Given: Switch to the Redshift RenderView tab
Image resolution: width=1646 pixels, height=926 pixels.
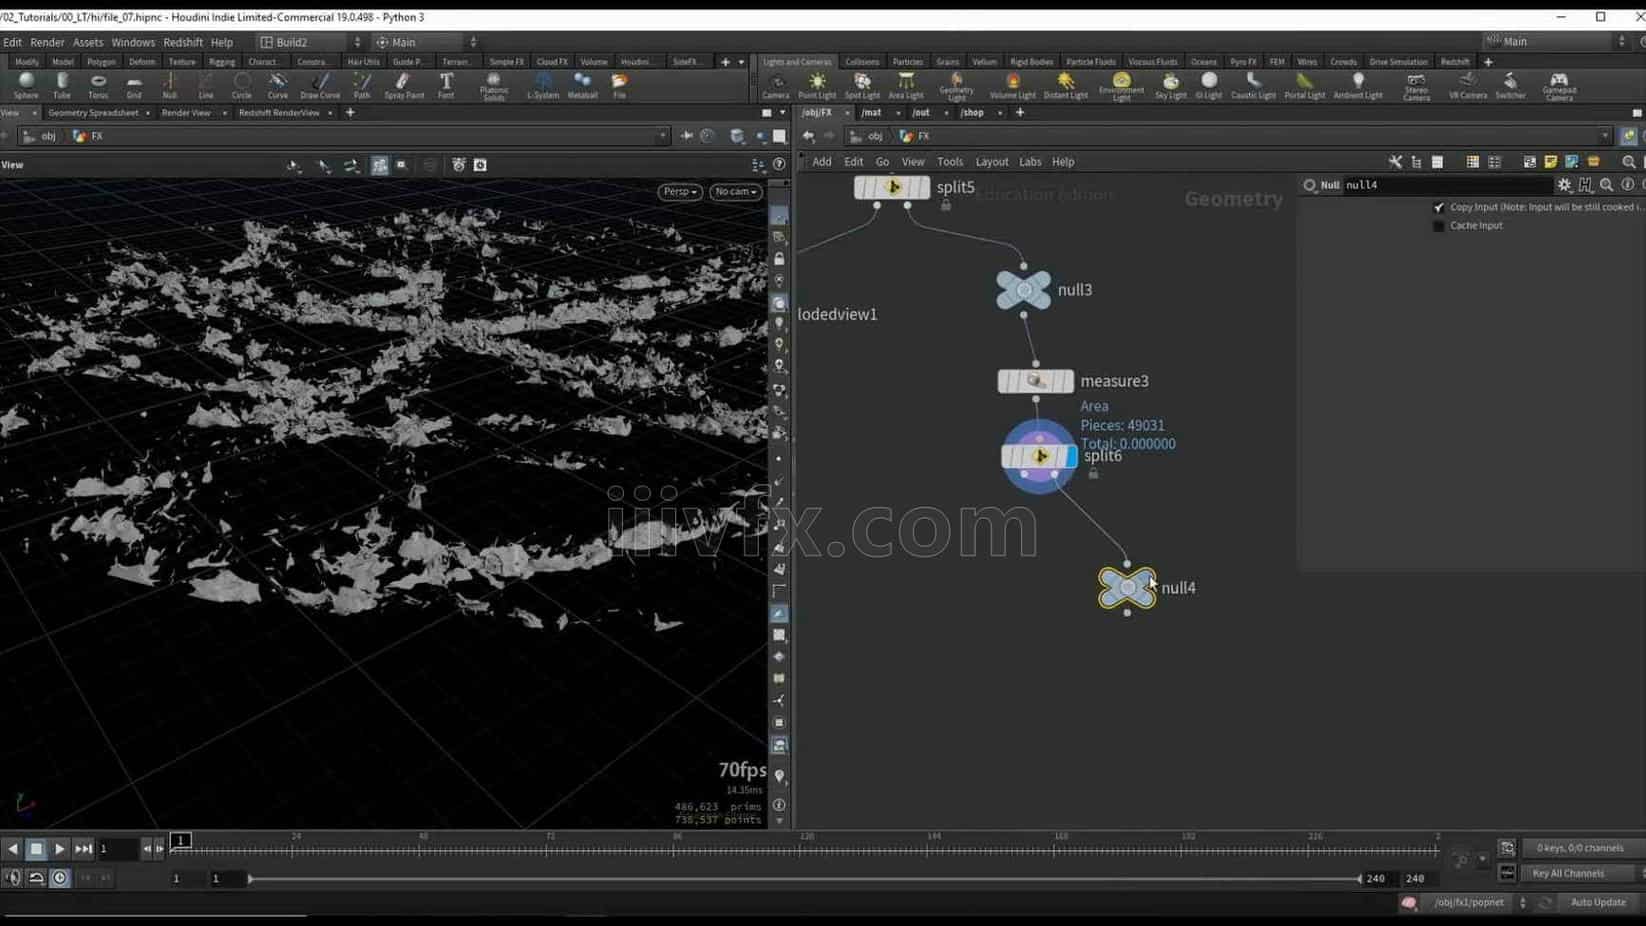Looking at the screenshot, I should 279,113.
